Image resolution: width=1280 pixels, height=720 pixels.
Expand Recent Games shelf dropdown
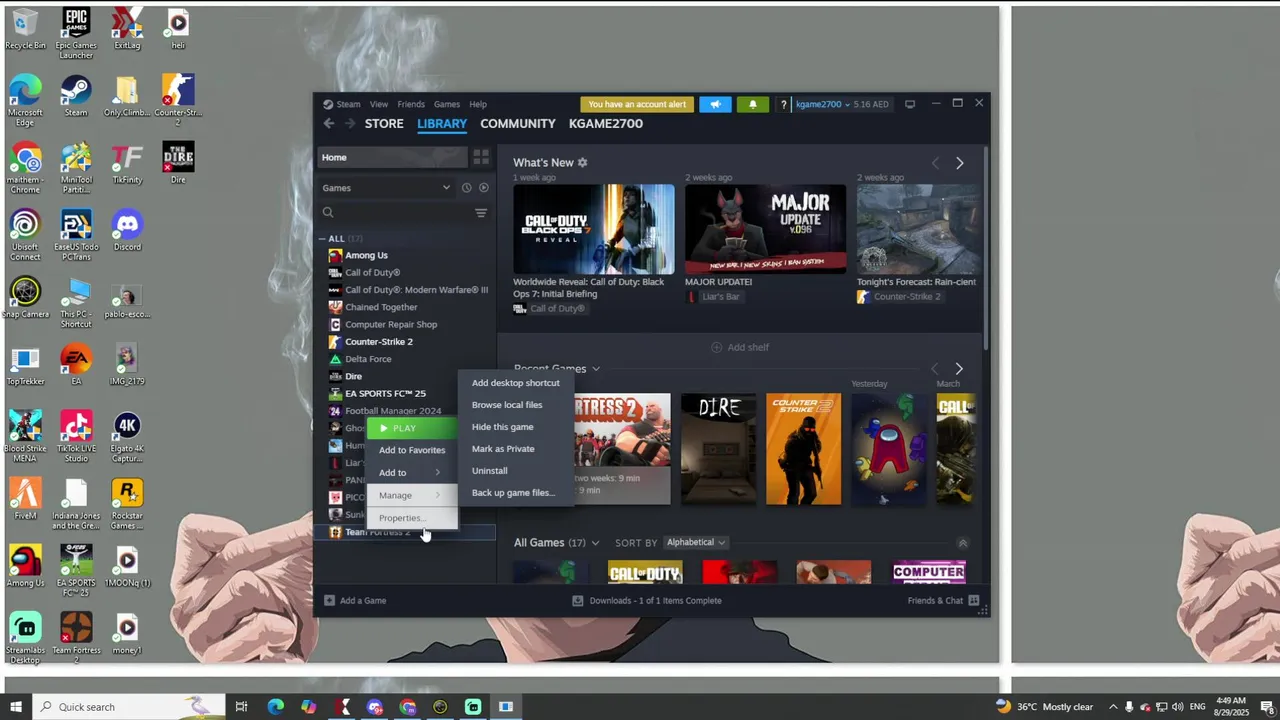[x=596, y=369]
